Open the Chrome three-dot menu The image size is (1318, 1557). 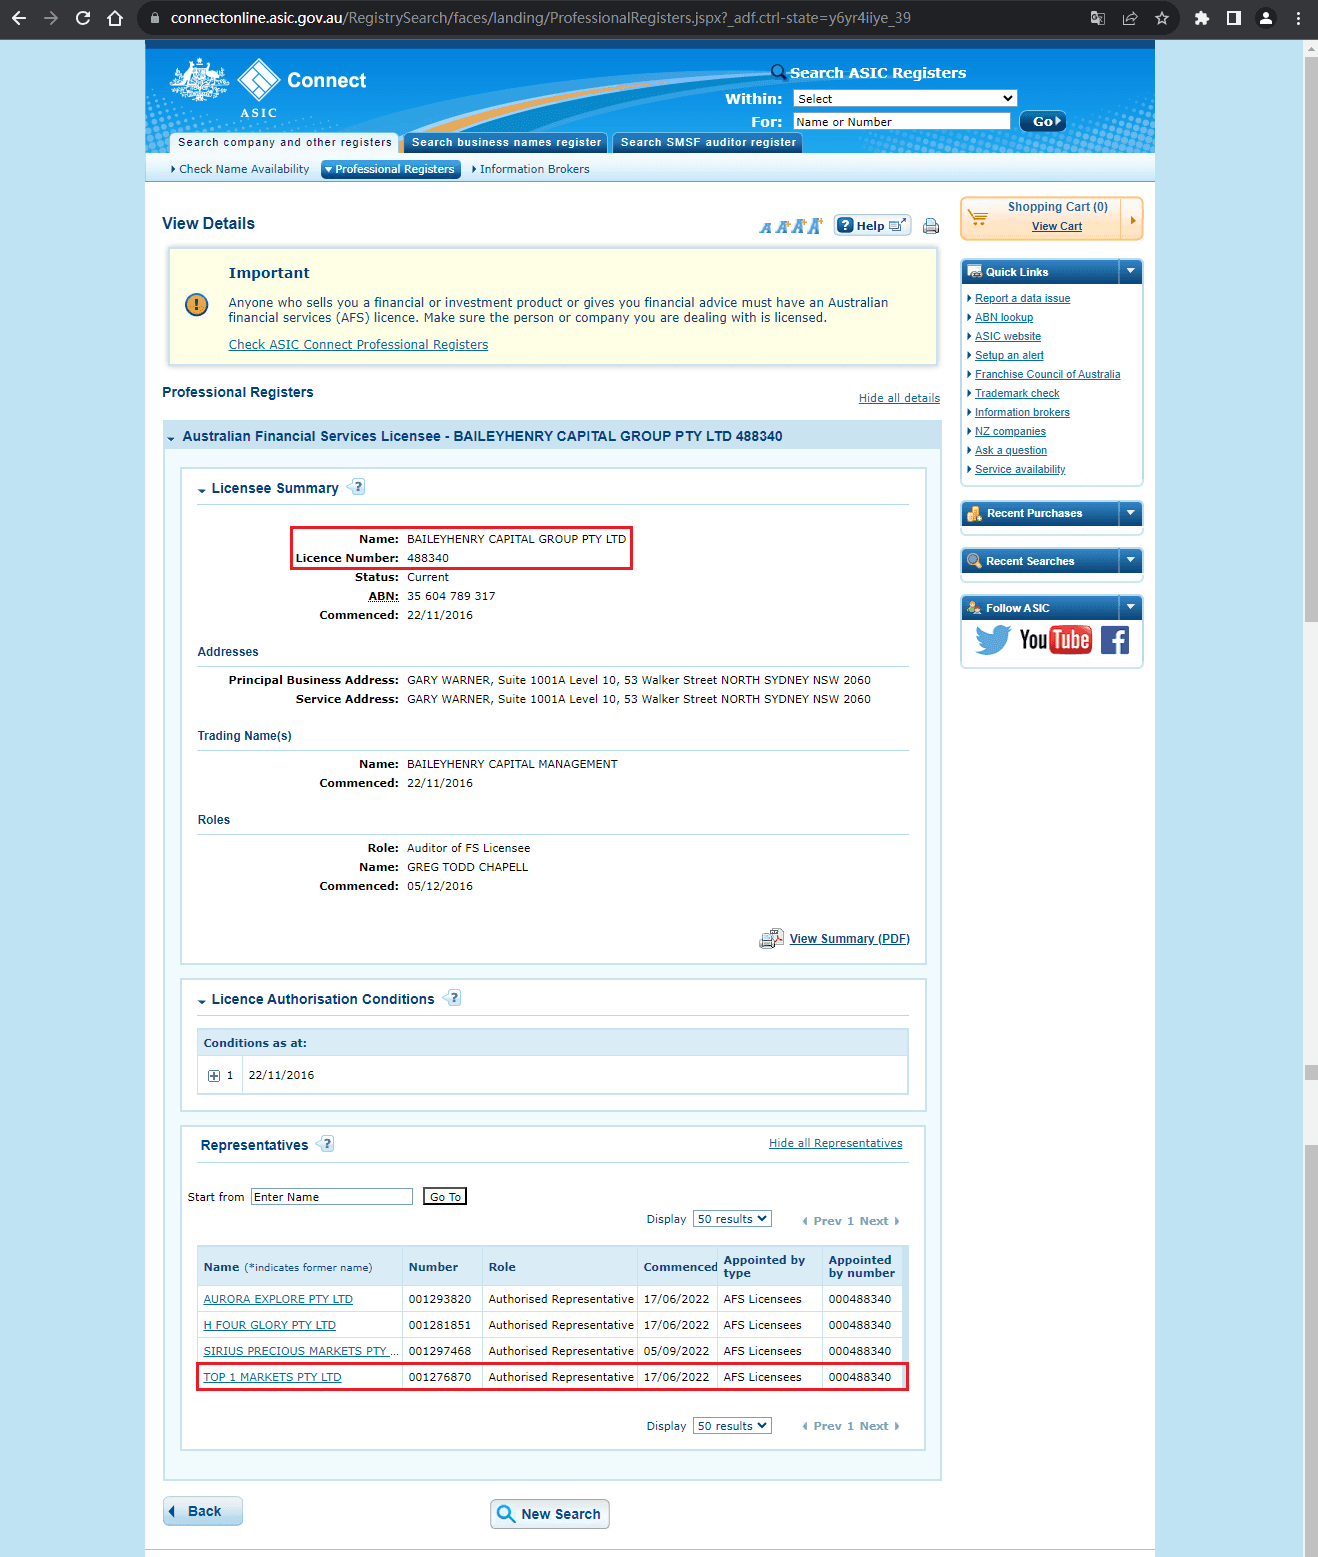(1298, 18)
